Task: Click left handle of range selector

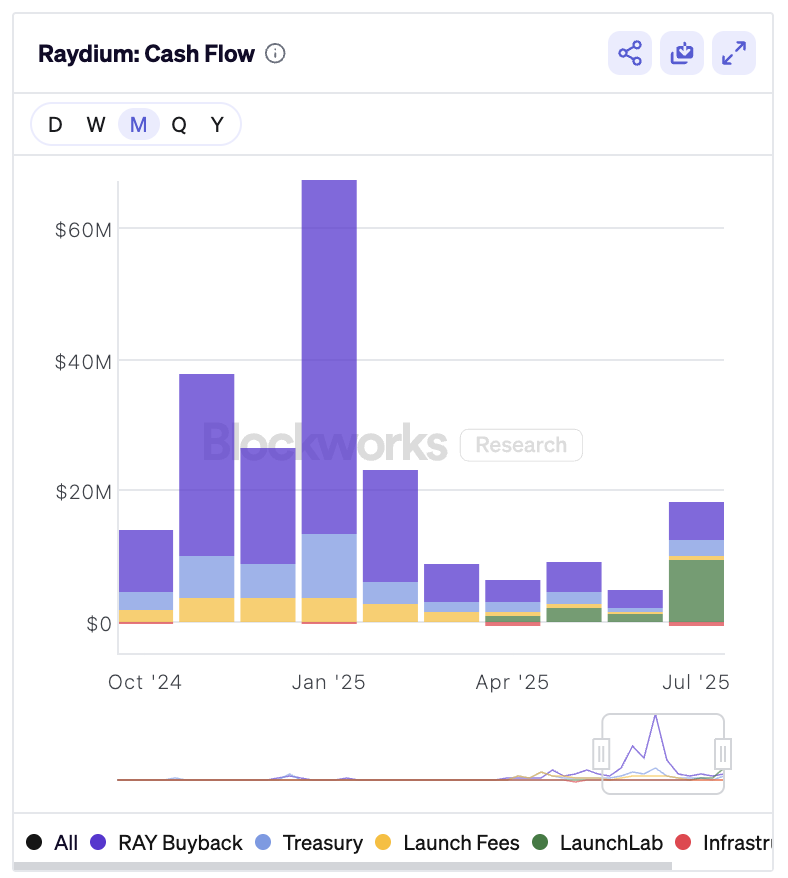Action: point(601,754)
